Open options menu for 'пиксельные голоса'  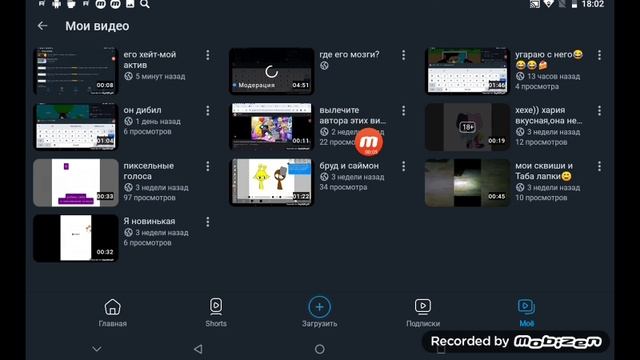pyautogui.click(x=208, y=166)
